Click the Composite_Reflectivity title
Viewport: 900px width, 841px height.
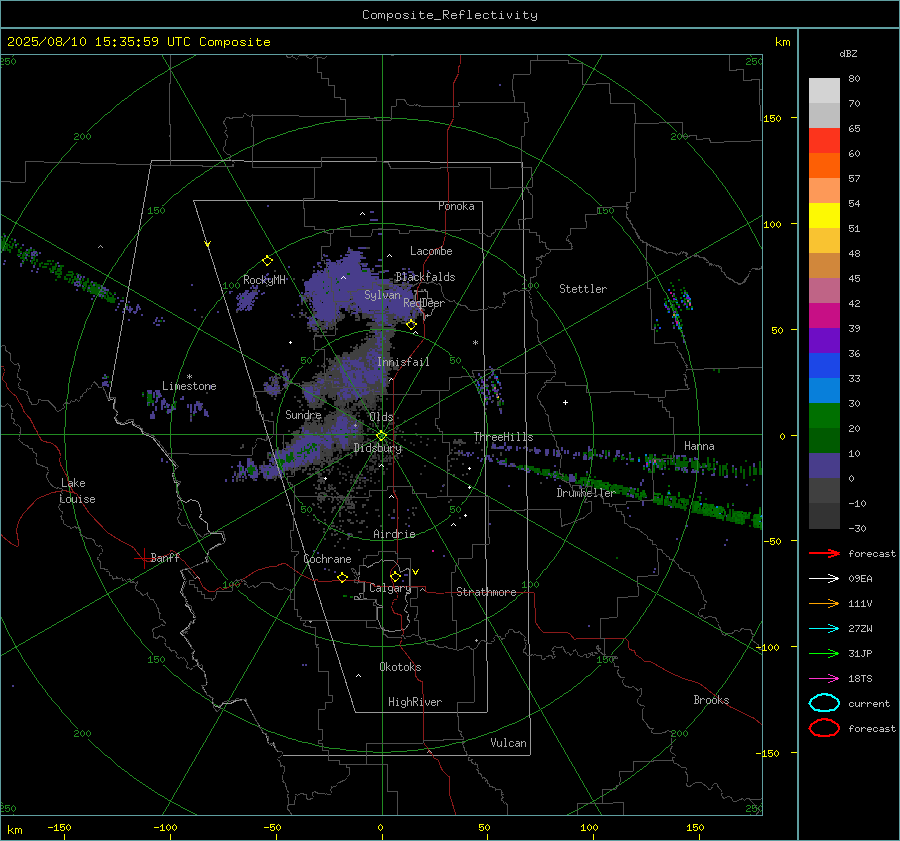pyautogui.click(x=450, y=15)
